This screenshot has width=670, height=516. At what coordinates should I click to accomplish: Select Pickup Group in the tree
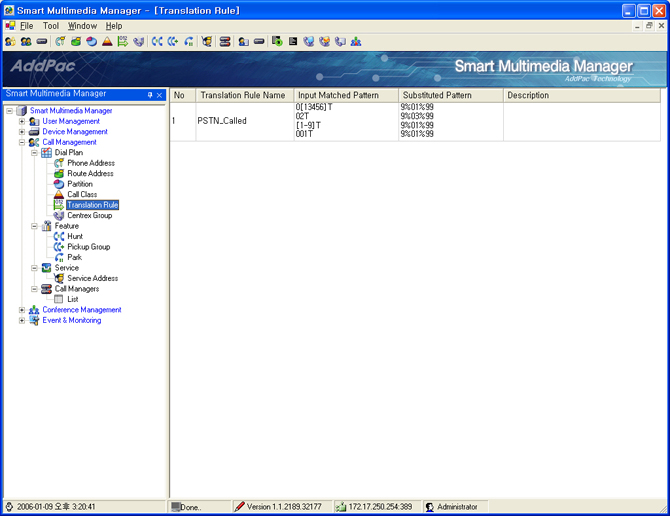point(88,247)
